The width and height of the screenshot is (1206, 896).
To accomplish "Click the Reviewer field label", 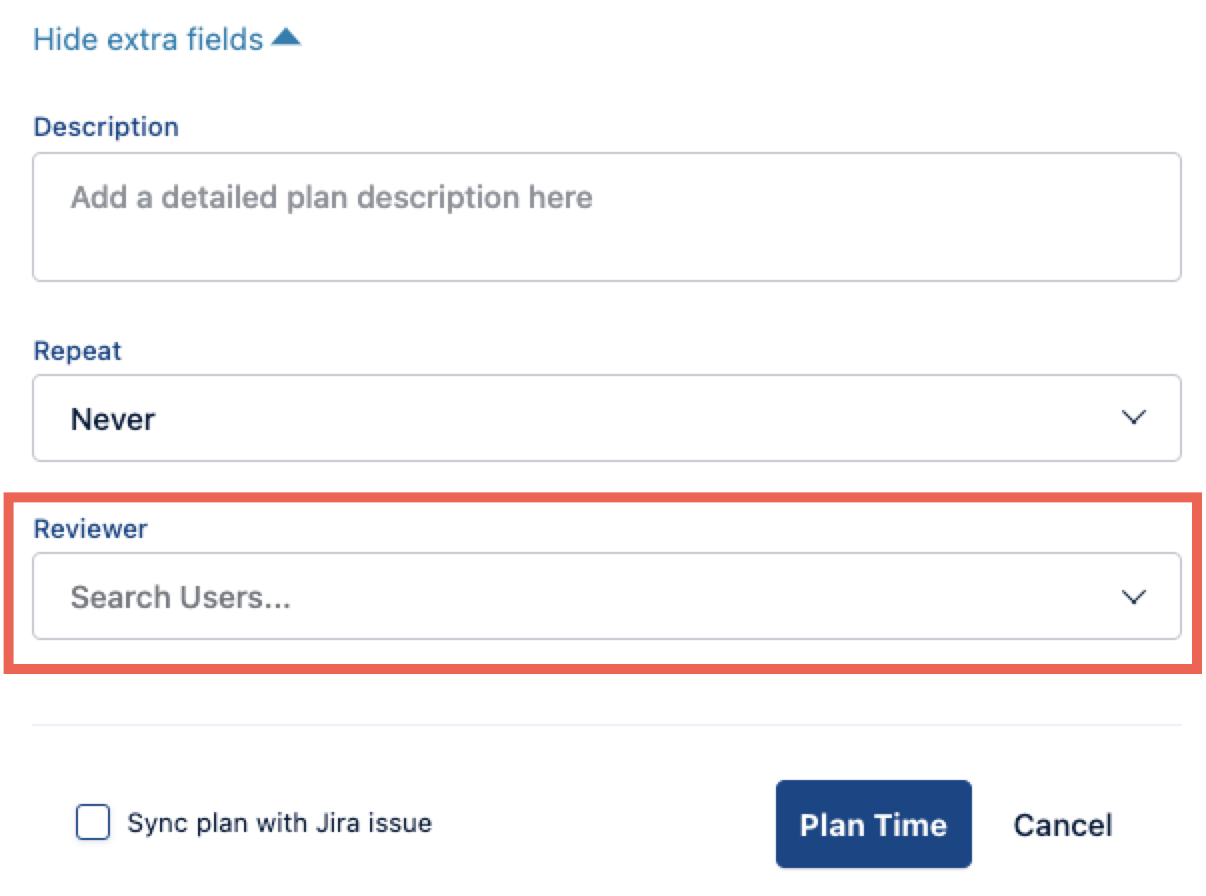I will (90, 529).
